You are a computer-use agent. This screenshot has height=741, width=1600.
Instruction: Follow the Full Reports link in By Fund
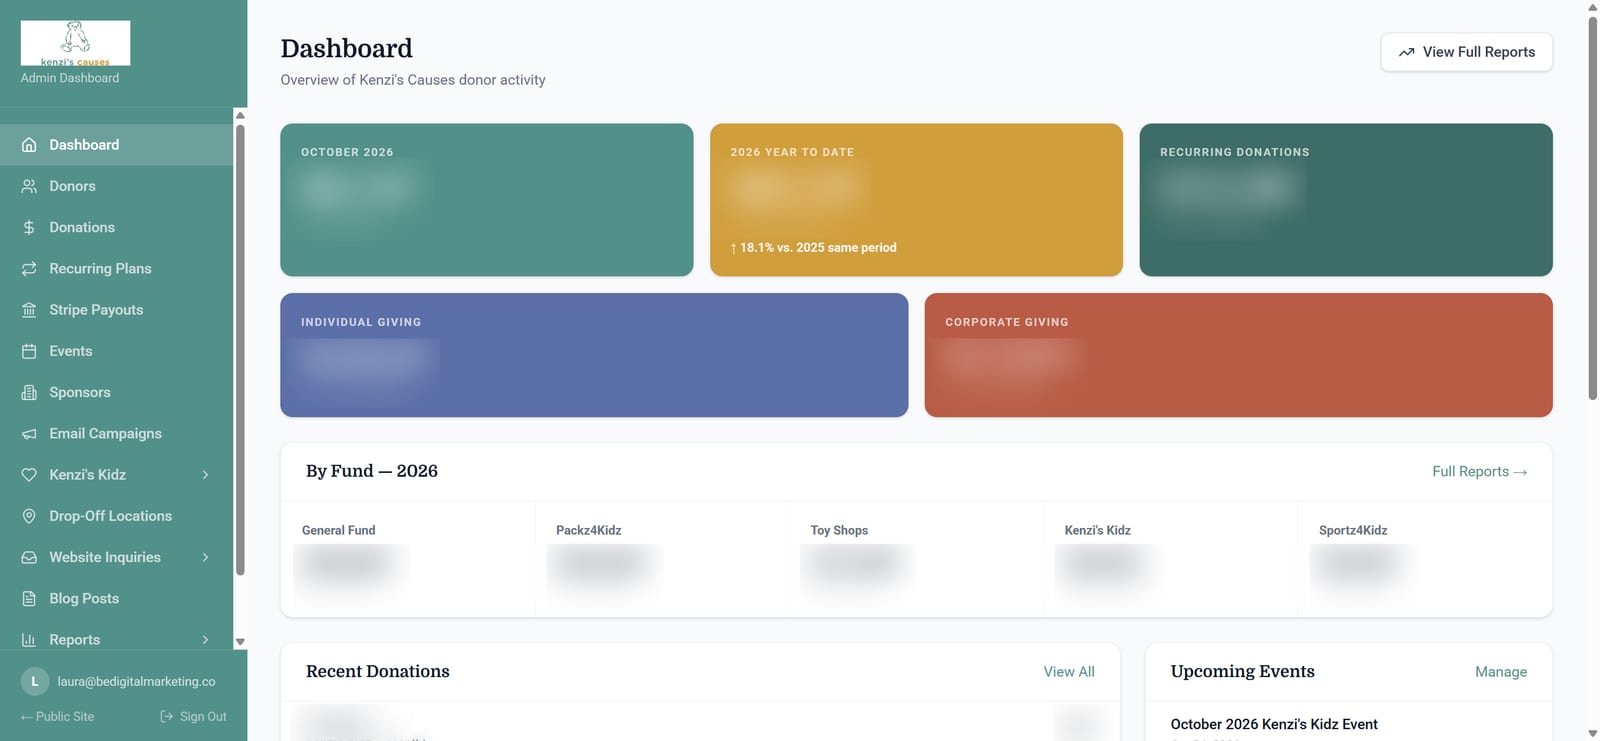1479,471
